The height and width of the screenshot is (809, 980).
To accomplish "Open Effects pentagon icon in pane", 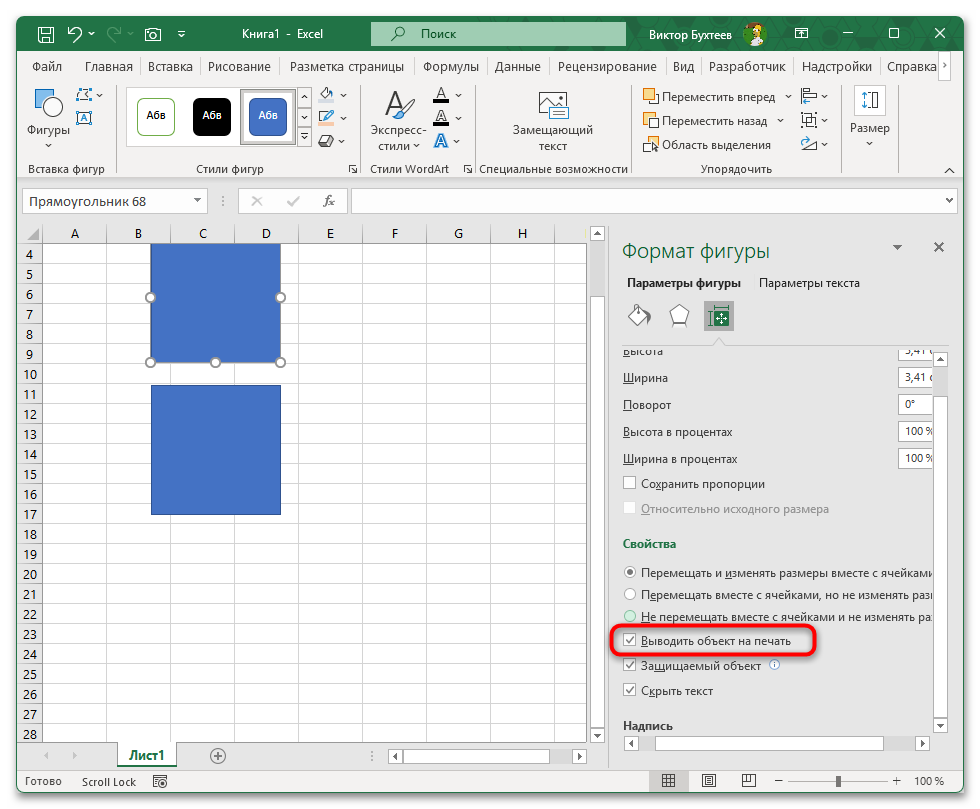I will click(x=679, y=316).
